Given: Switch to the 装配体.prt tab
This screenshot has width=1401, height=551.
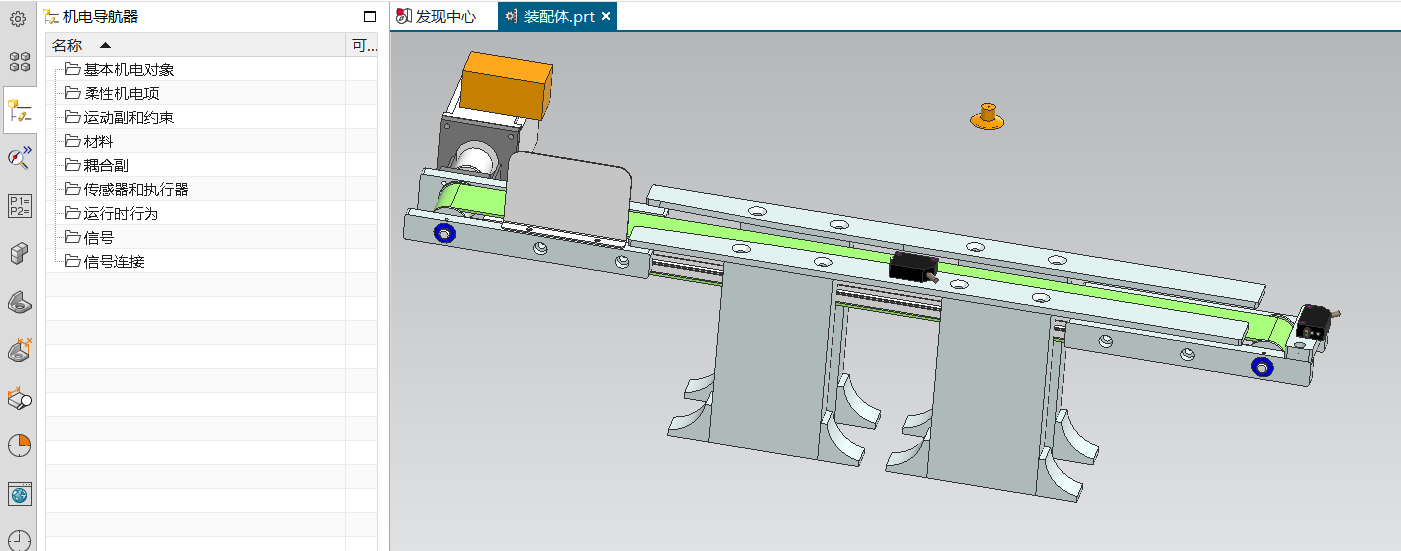Looking at the screenshot, I should [x=558, y=17].
